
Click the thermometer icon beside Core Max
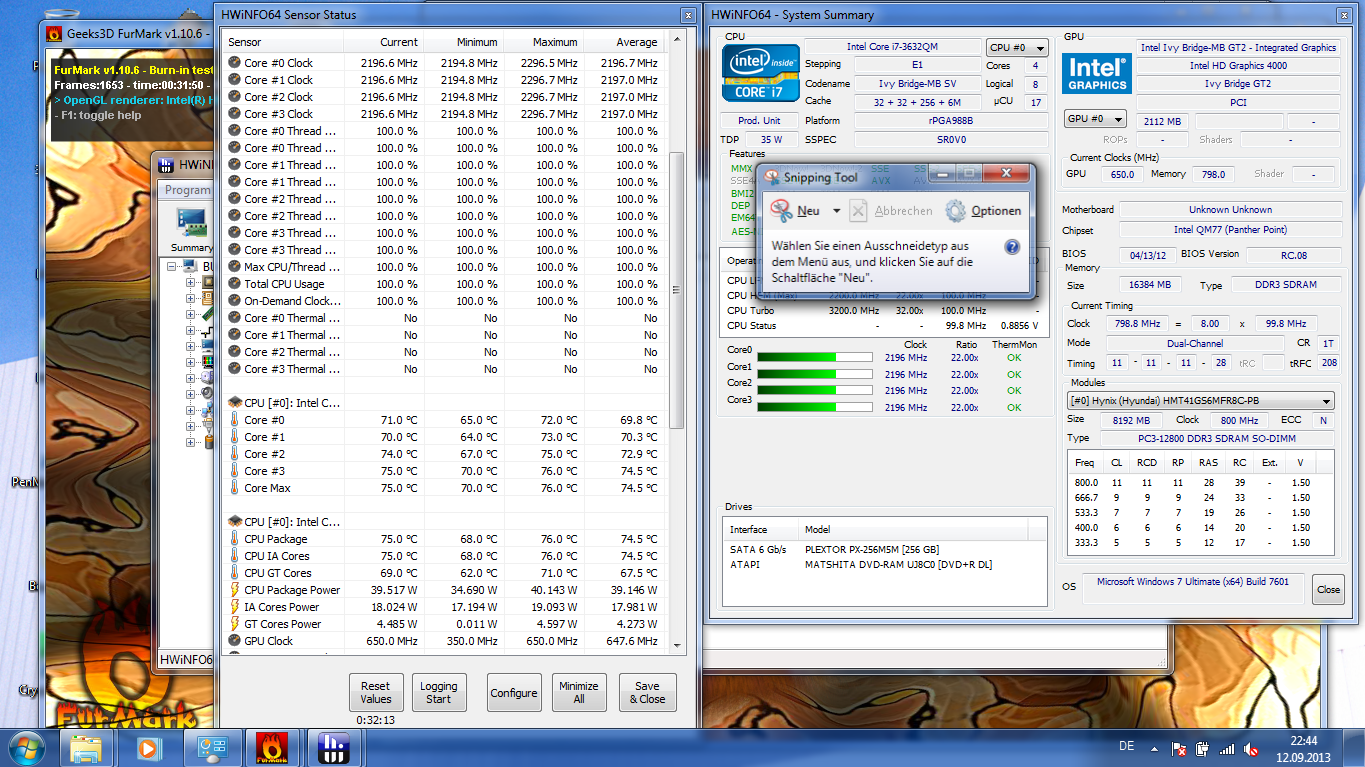234,488
